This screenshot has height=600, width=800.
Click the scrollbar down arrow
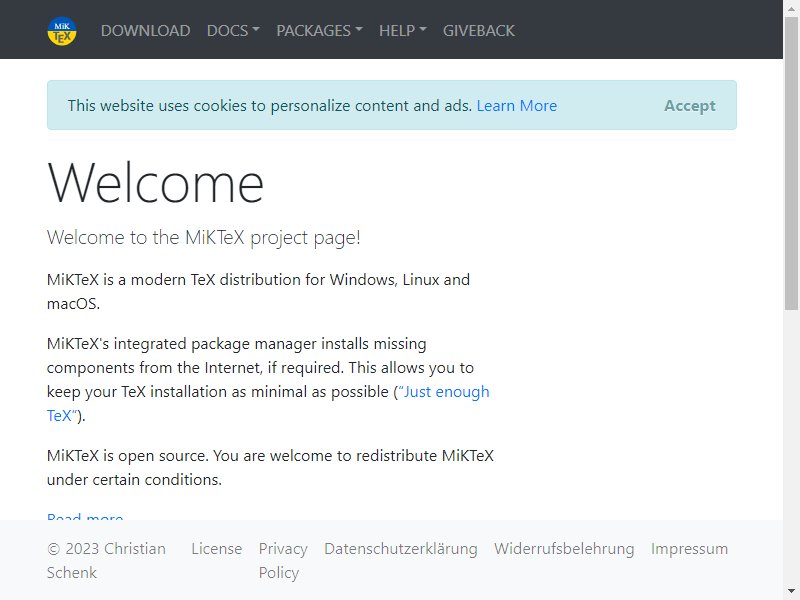pyautogui.click(x=791, y=592)
